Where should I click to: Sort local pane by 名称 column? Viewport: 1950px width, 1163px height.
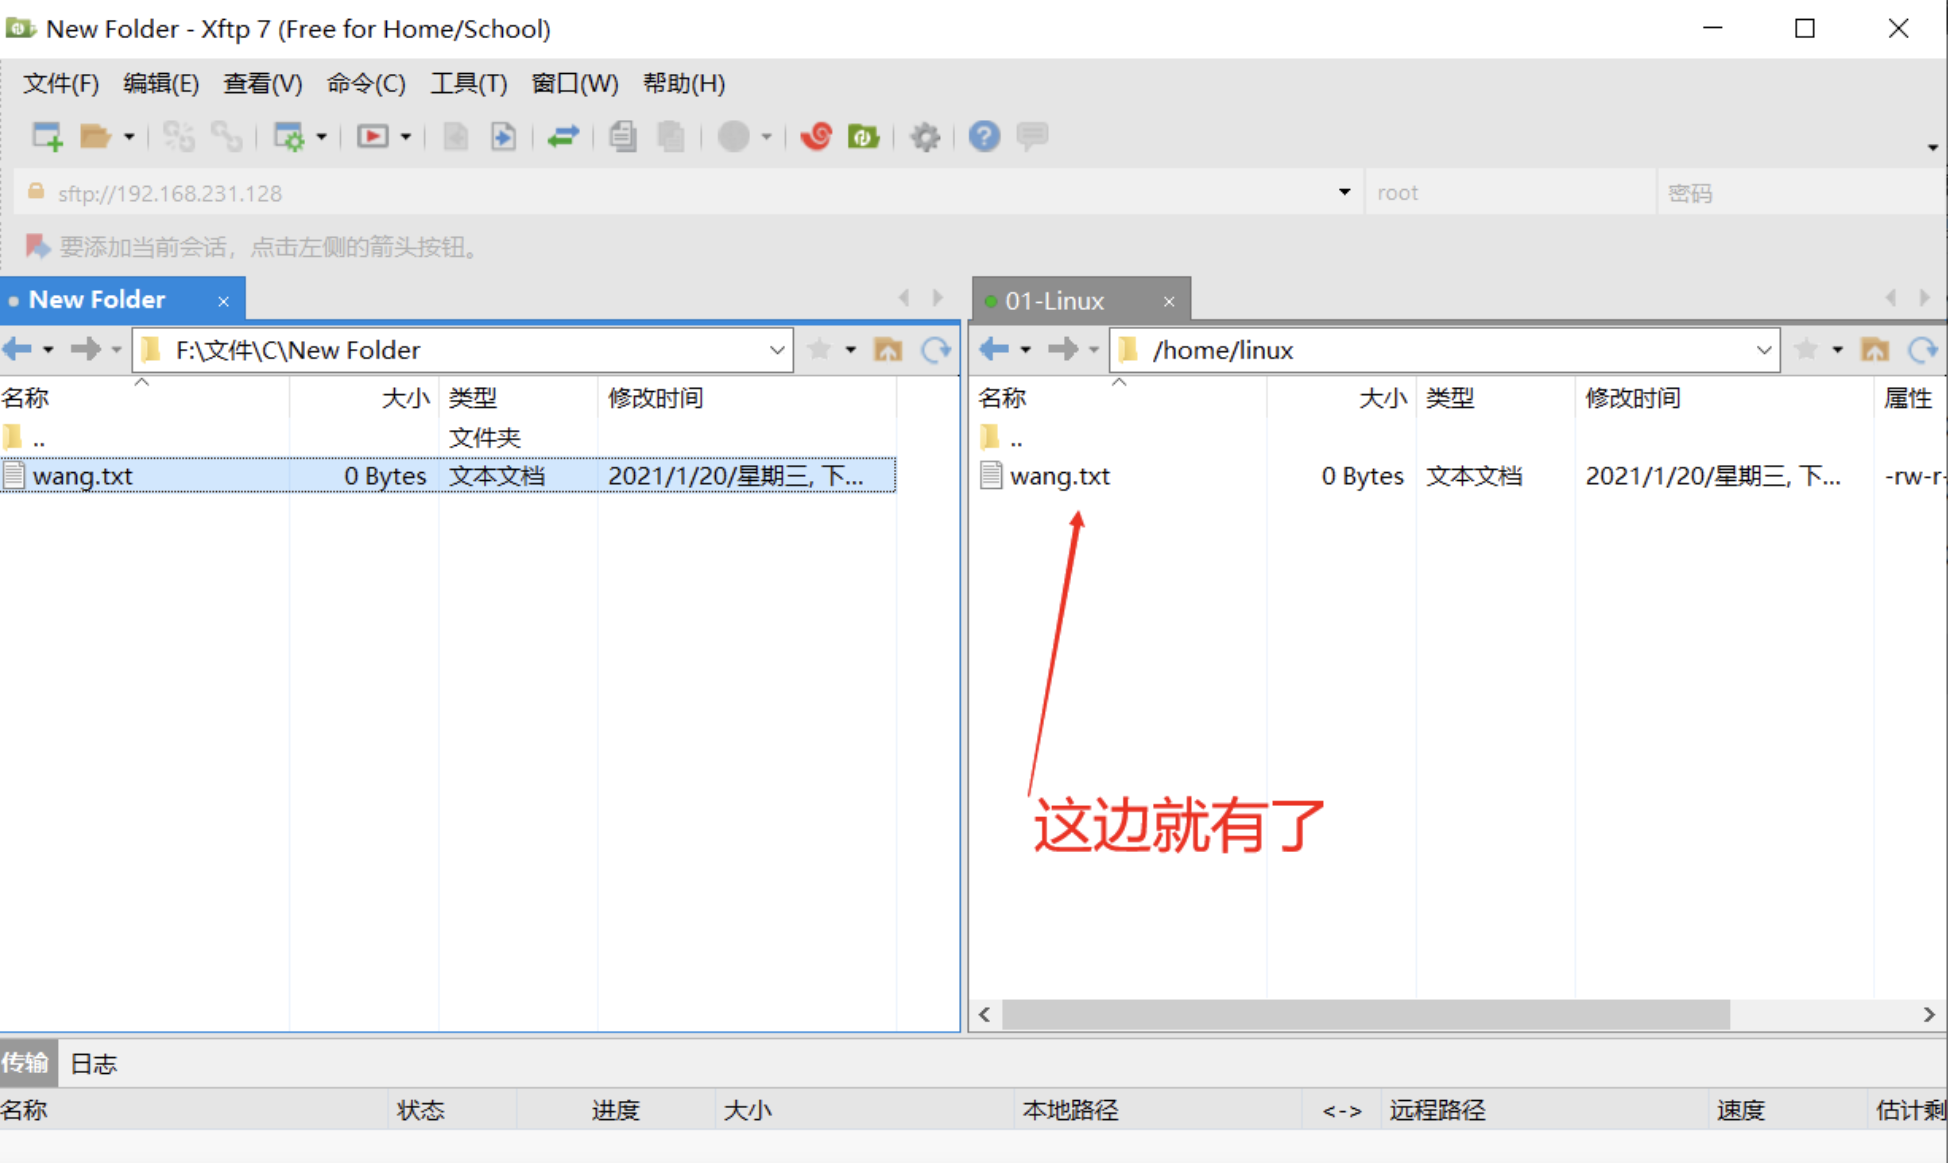tap(144, 398)
